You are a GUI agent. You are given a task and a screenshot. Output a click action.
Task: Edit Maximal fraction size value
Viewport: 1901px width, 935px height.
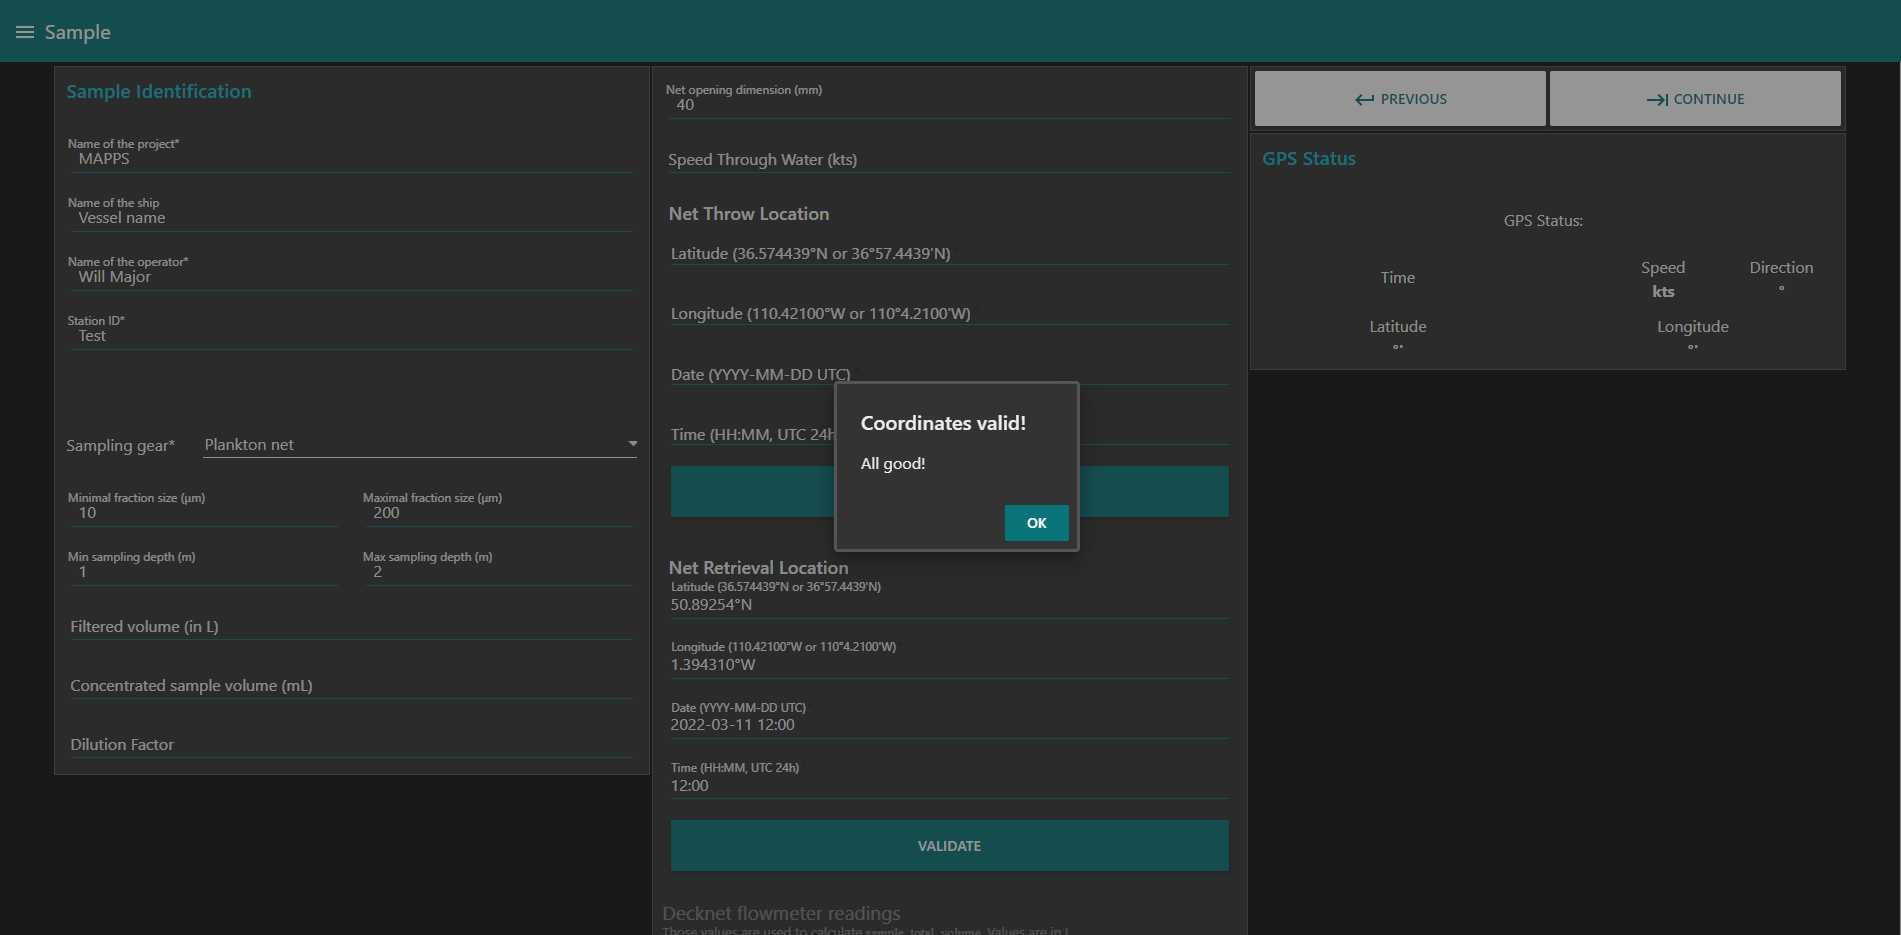click(497, 513)
